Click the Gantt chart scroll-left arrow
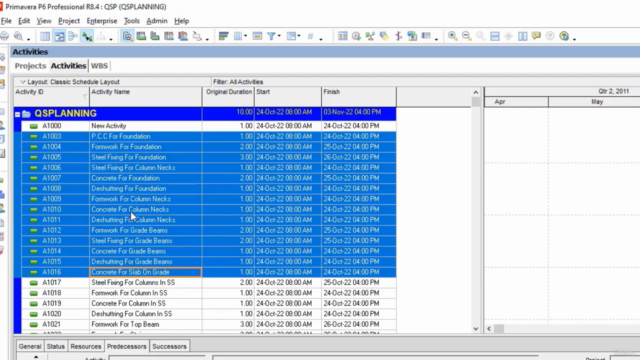The width and height of the screenshot is (640, 360). (489, 329)
